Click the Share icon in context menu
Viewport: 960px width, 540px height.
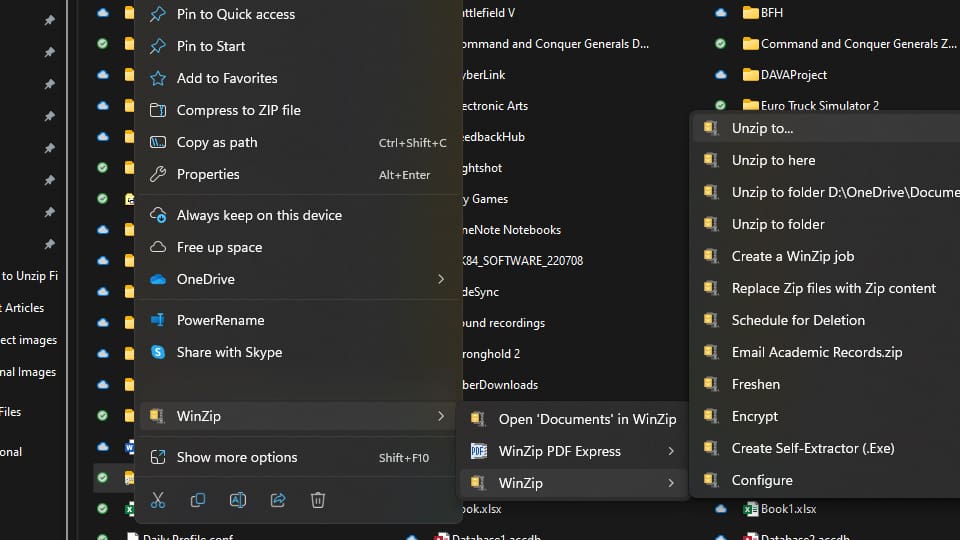[x=278, y=500]
